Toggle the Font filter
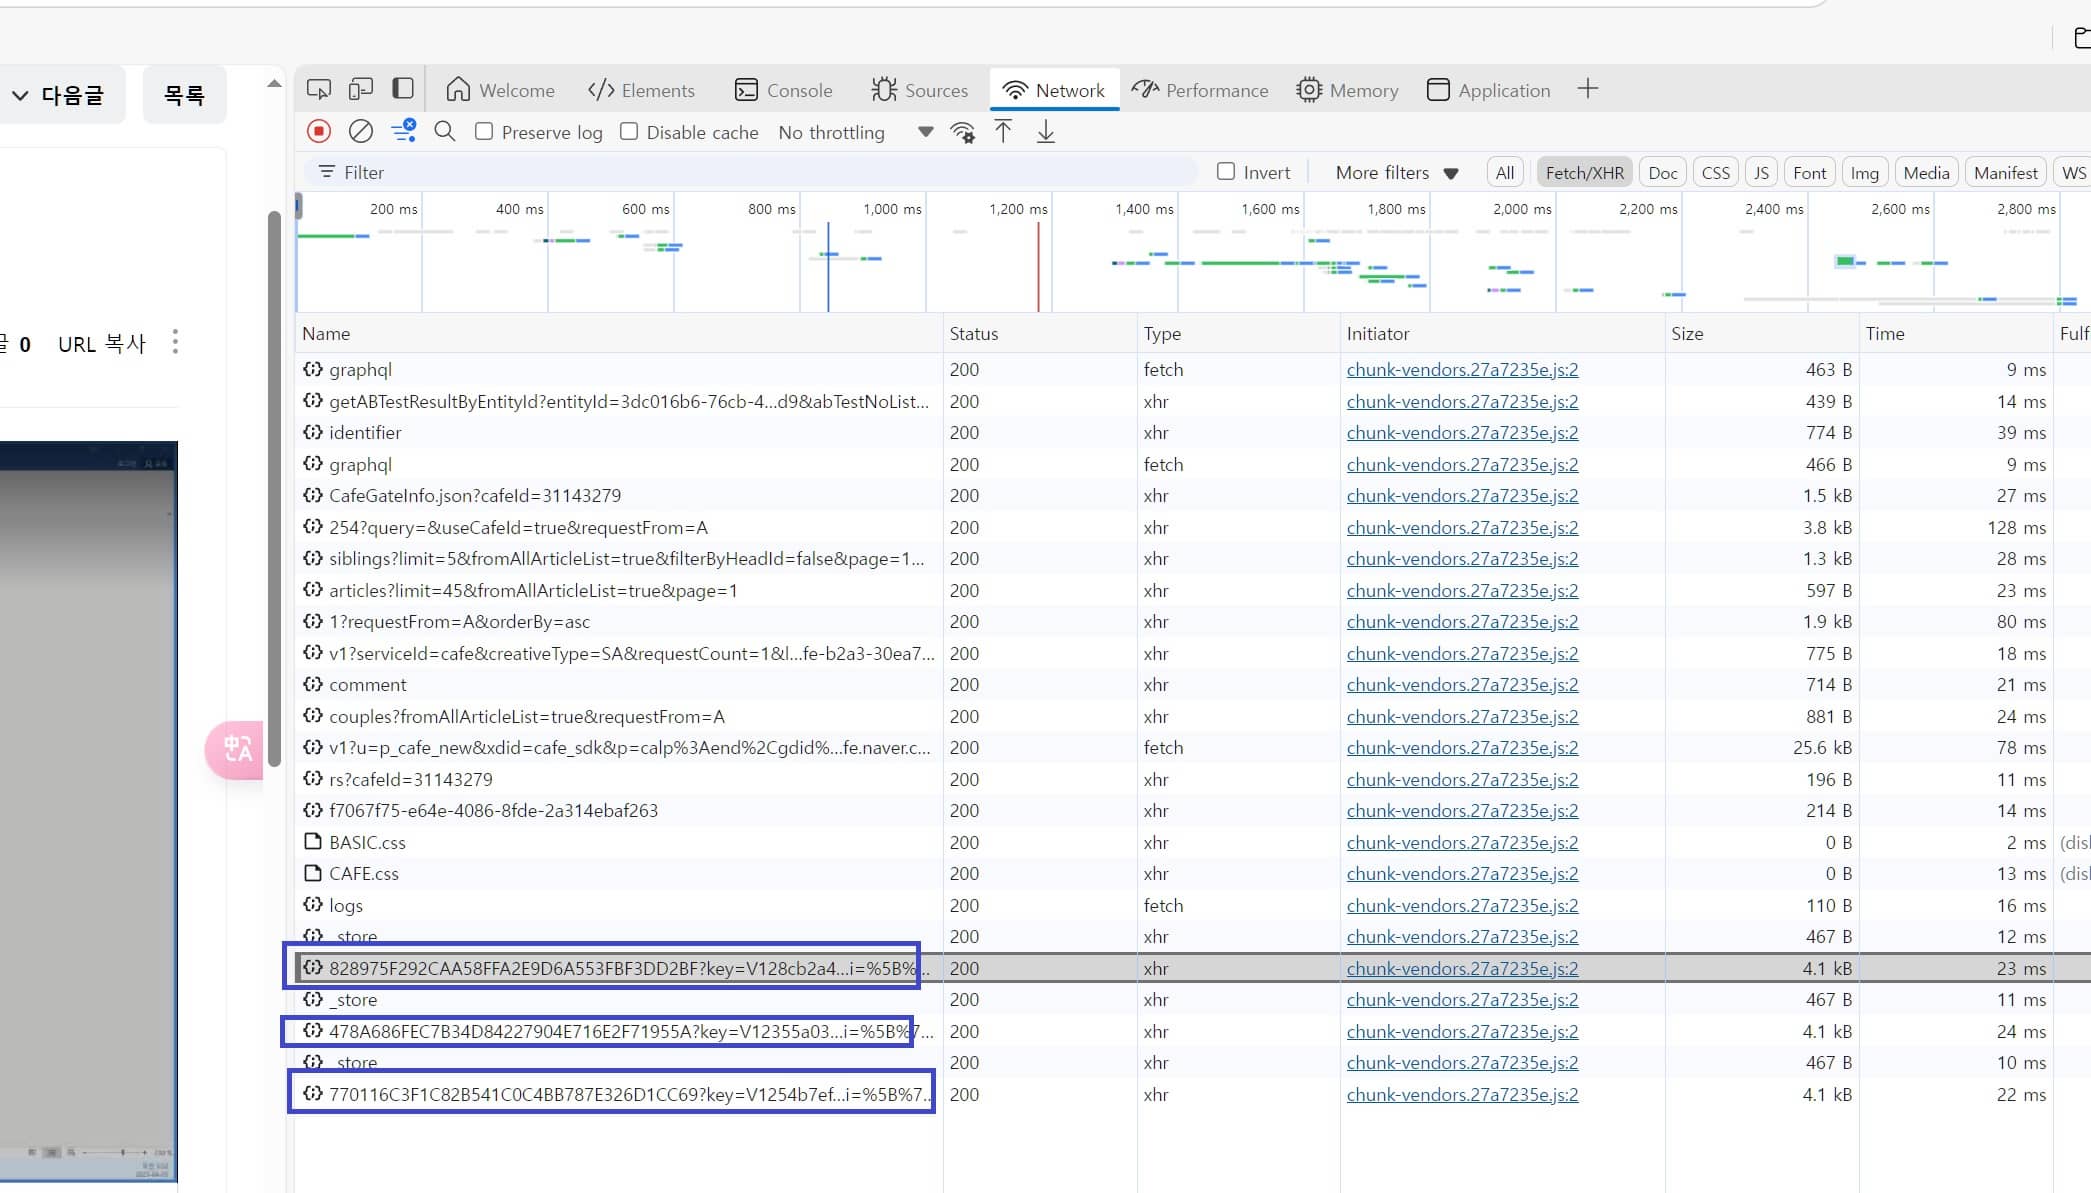Viewport: 2091px width, 1193px height. click(1810, 172)
